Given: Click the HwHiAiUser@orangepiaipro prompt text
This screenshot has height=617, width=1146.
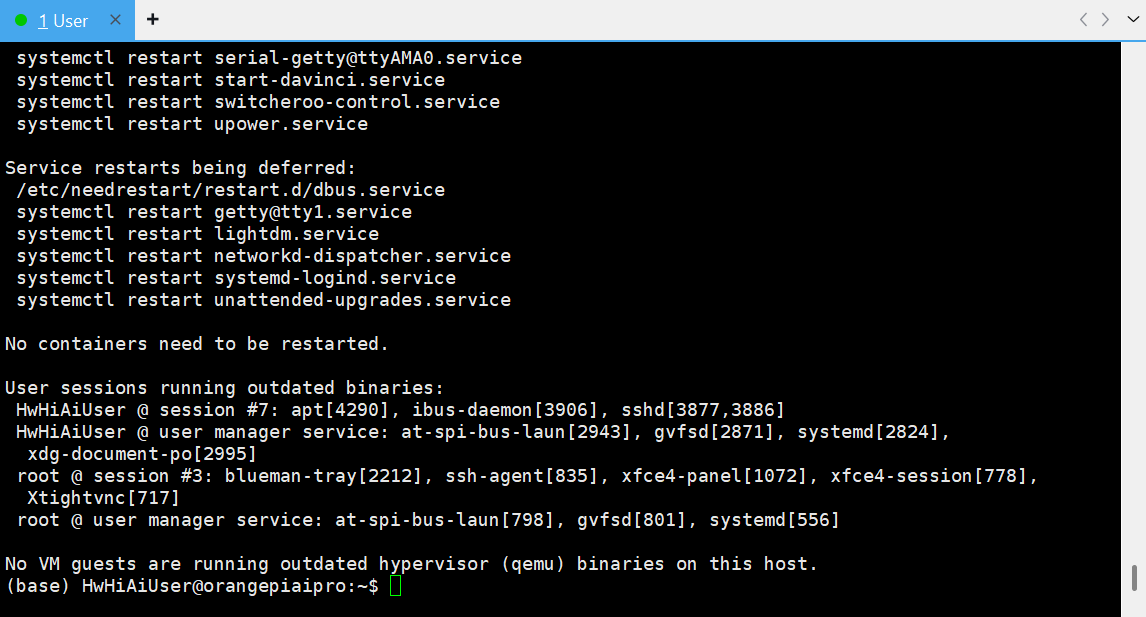Looking at the screenshot, I should pos(225,586).
